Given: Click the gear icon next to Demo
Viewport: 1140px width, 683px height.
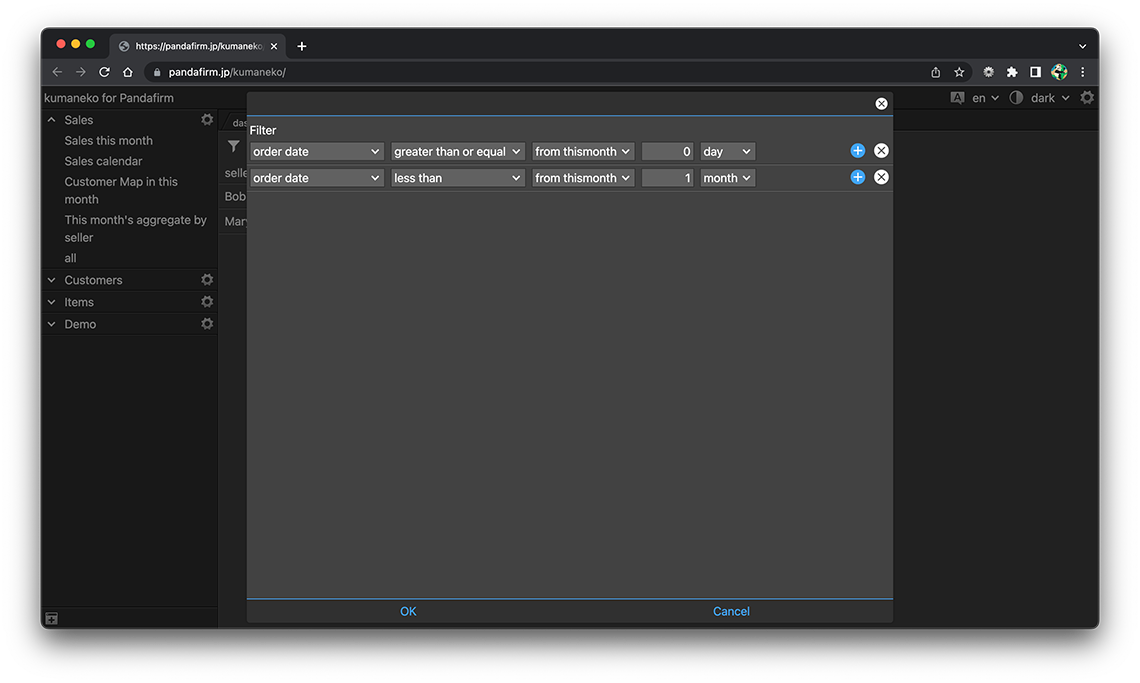Looking at the screenshot, I should pyautogui.click(x=207, y=324).
